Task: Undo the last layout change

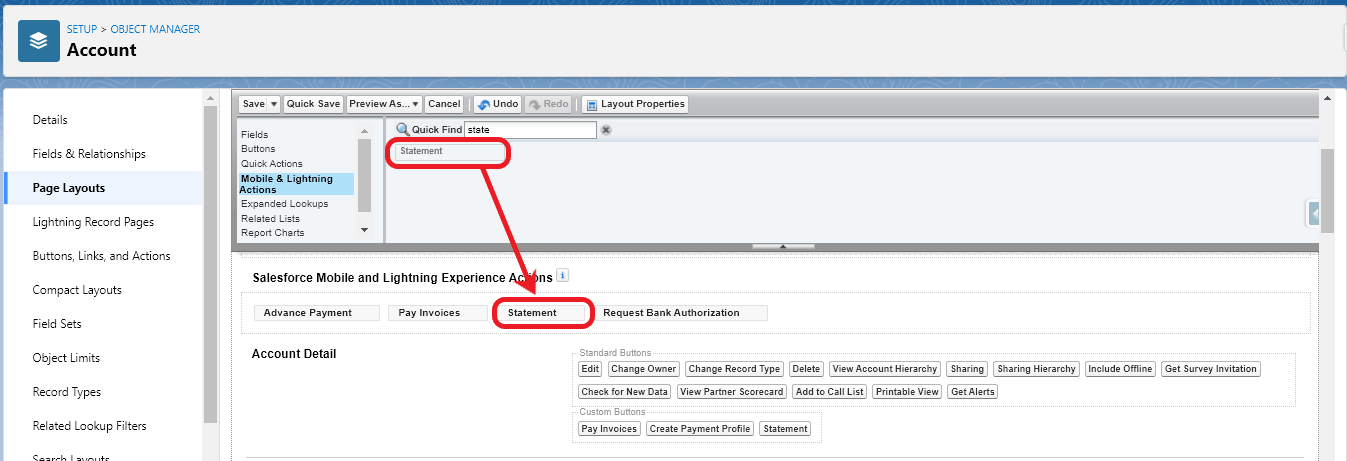Action: point(497,104)
